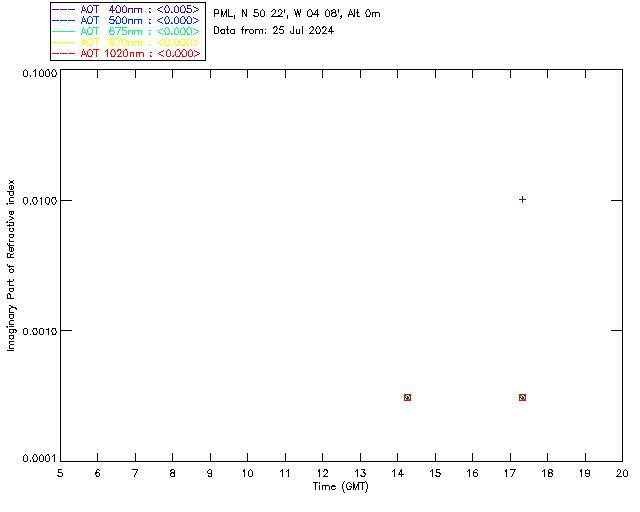Click the y-axis label 0.1000
This screenshot has height=512, width=640.
tap(40, 73)
